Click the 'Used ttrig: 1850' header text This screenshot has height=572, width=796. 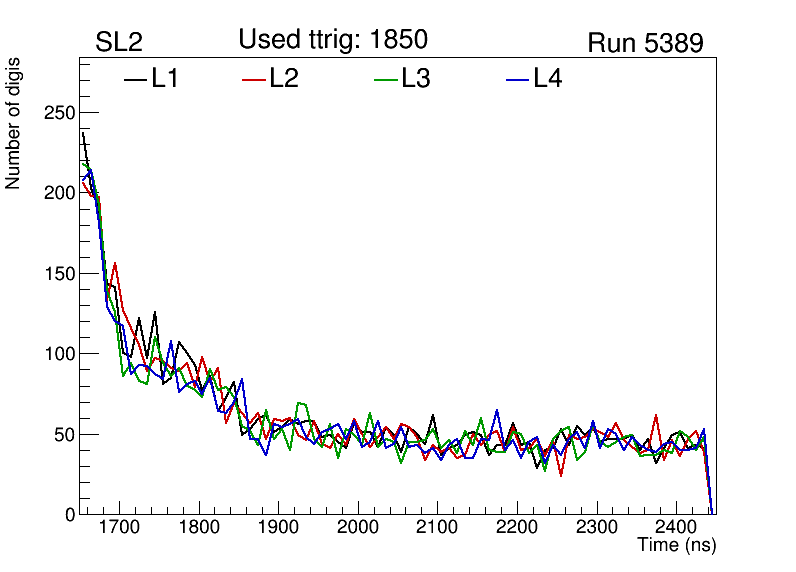click(333, 40)
